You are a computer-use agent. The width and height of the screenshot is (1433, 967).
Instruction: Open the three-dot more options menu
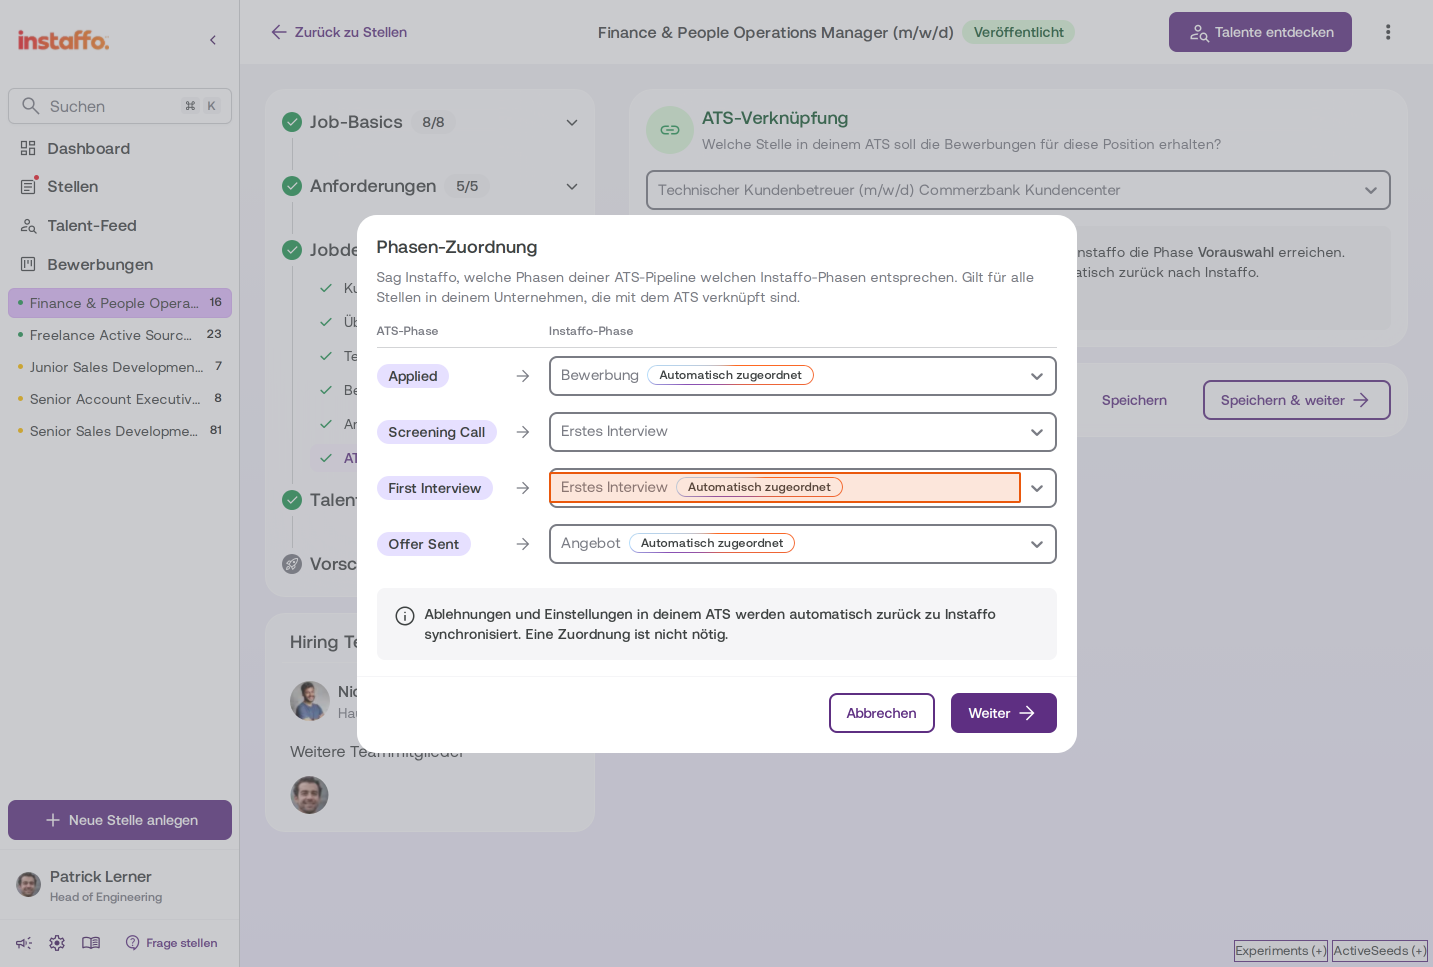tap(1388, 32)
